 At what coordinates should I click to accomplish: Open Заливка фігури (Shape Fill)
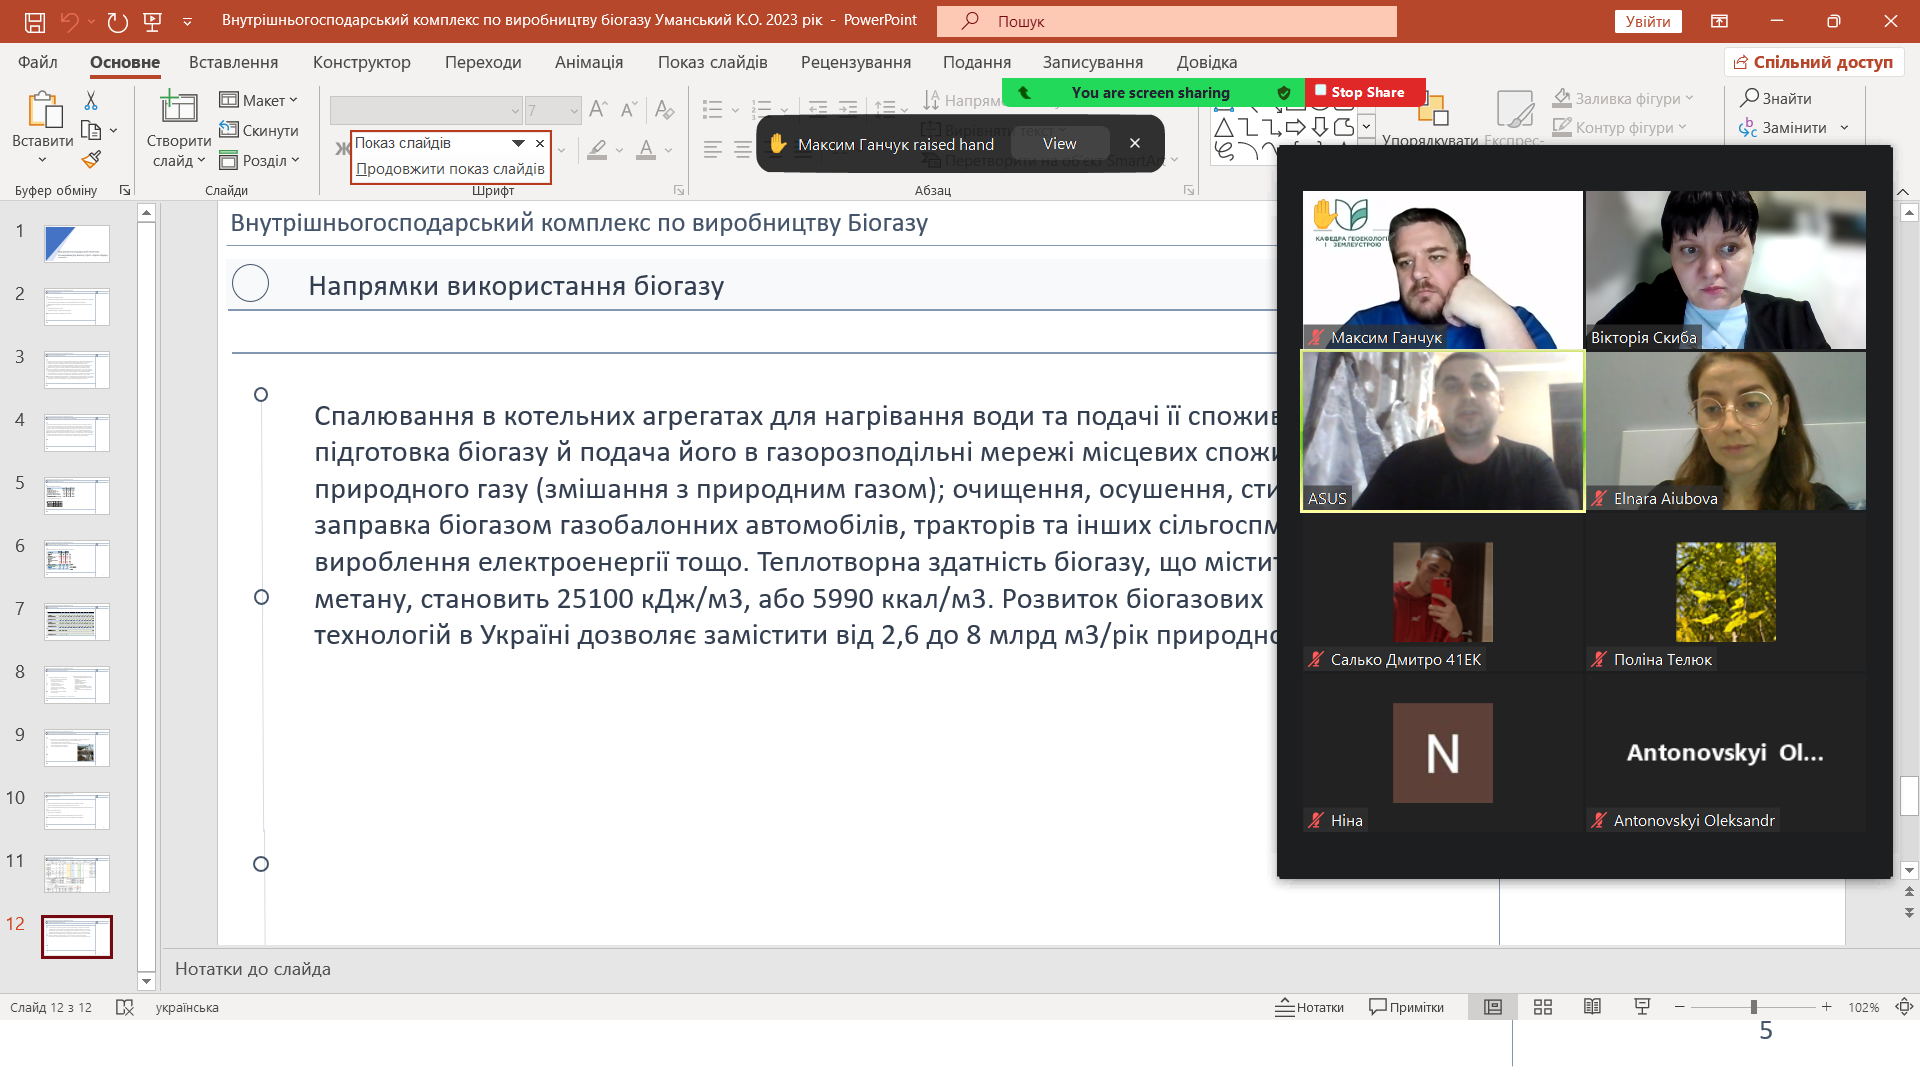[x=1562, y=97]
